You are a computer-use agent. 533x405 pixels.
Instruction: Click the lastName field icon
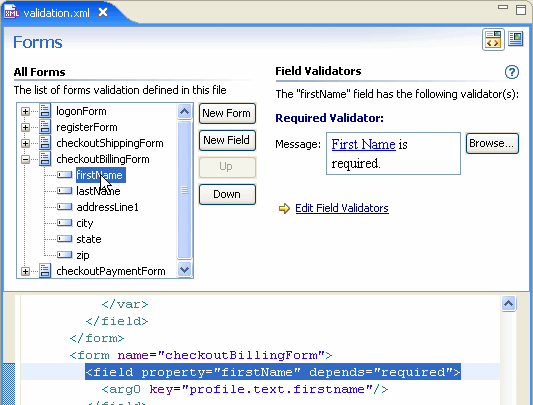pyautogui.click(x=64, y=191)
